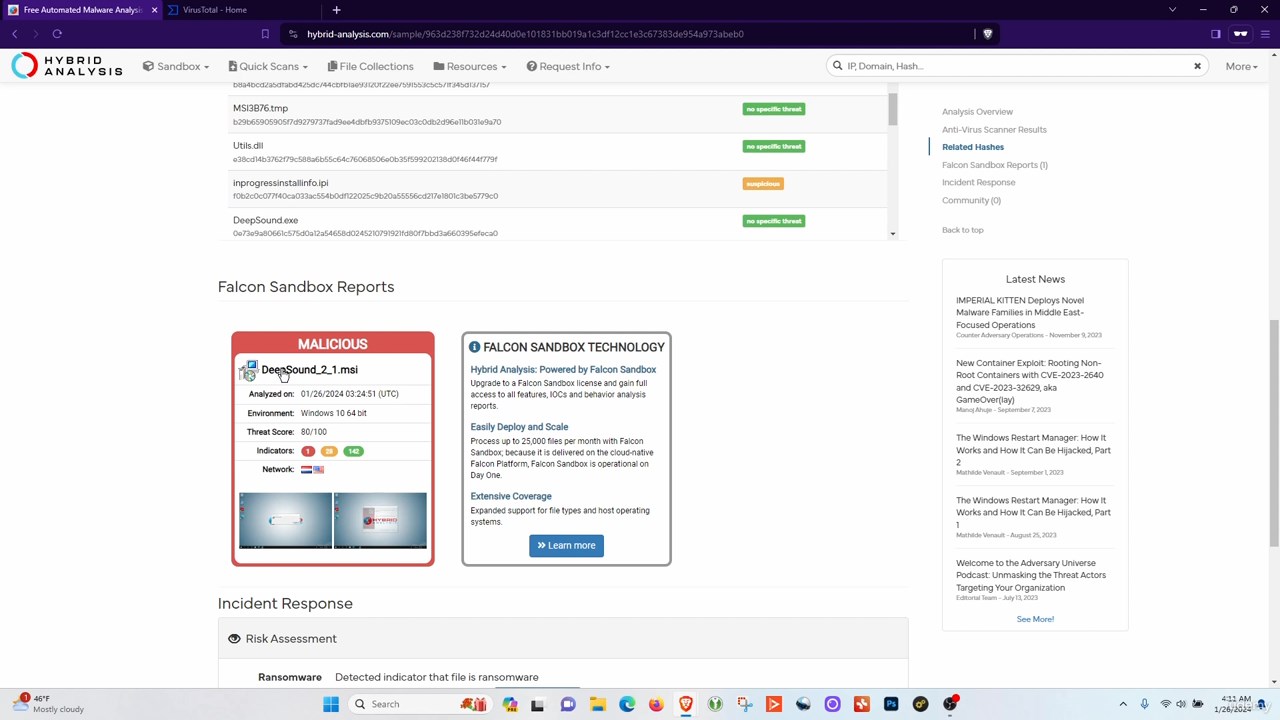Expand the Sandbox dropdown menu
The width and height of the screenshot is (1280, 720).
pyautogui.click(x=175, y=66)
